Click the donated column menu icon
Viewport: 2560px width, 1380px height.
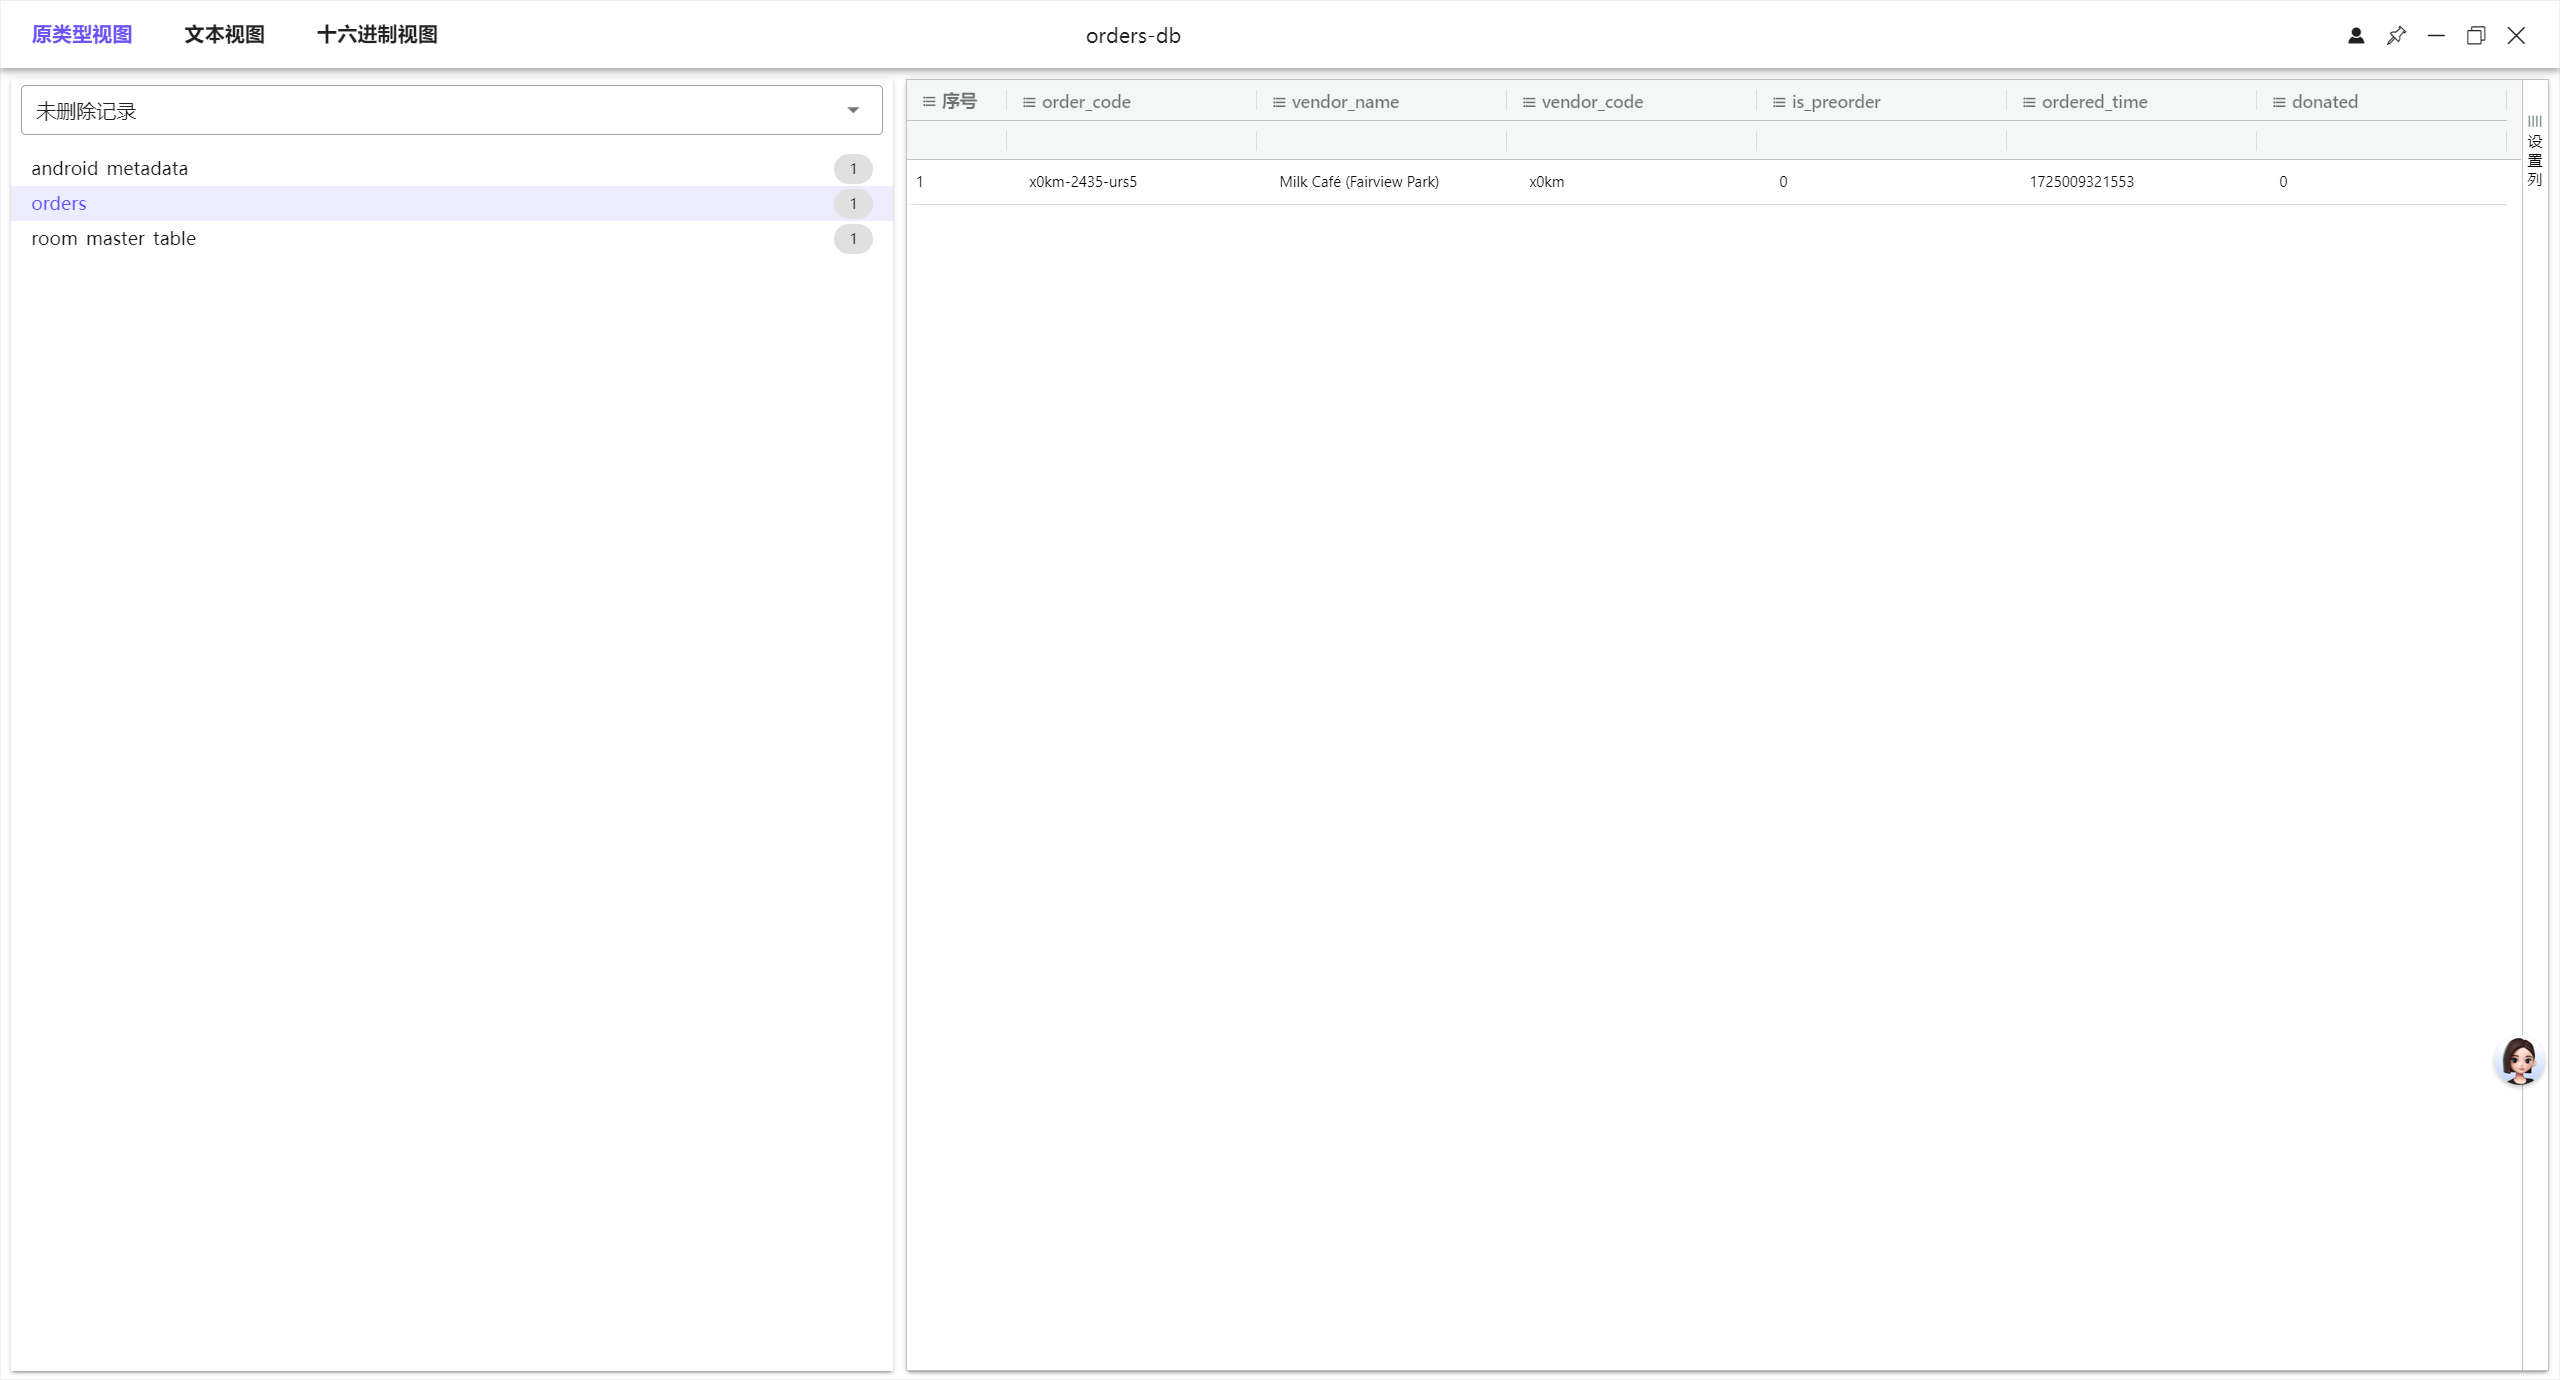(x=2279, y=102)
